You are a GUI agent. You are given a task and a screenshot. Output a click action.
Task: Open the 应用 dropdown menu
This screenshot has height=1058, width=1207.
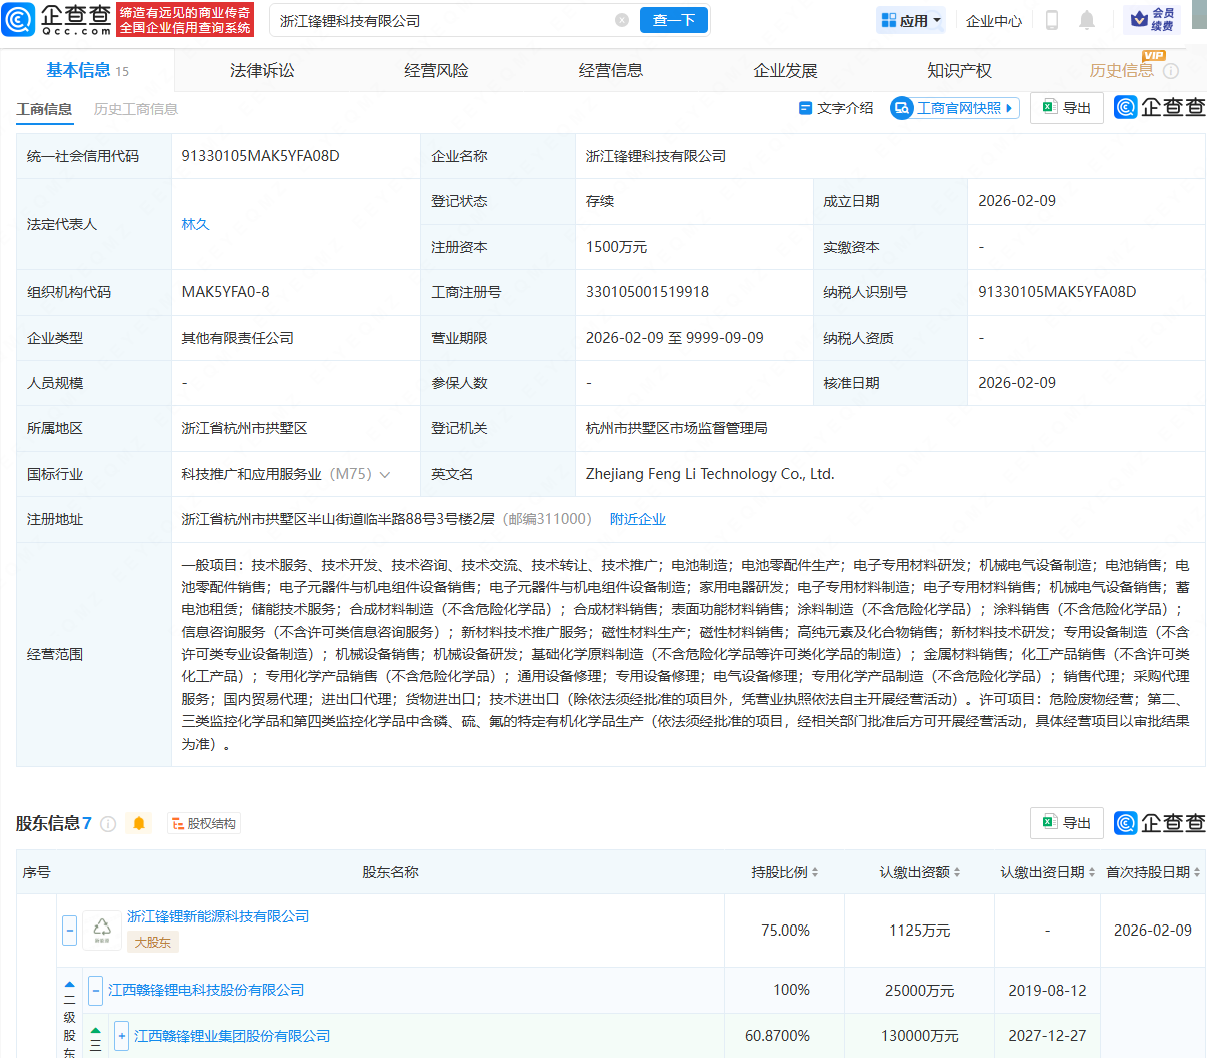pos(911,20)
